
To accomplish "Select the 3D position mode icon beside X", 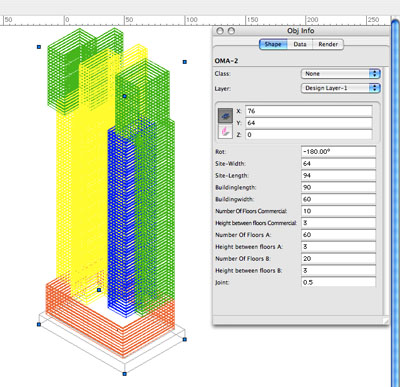I will point(225,116).
